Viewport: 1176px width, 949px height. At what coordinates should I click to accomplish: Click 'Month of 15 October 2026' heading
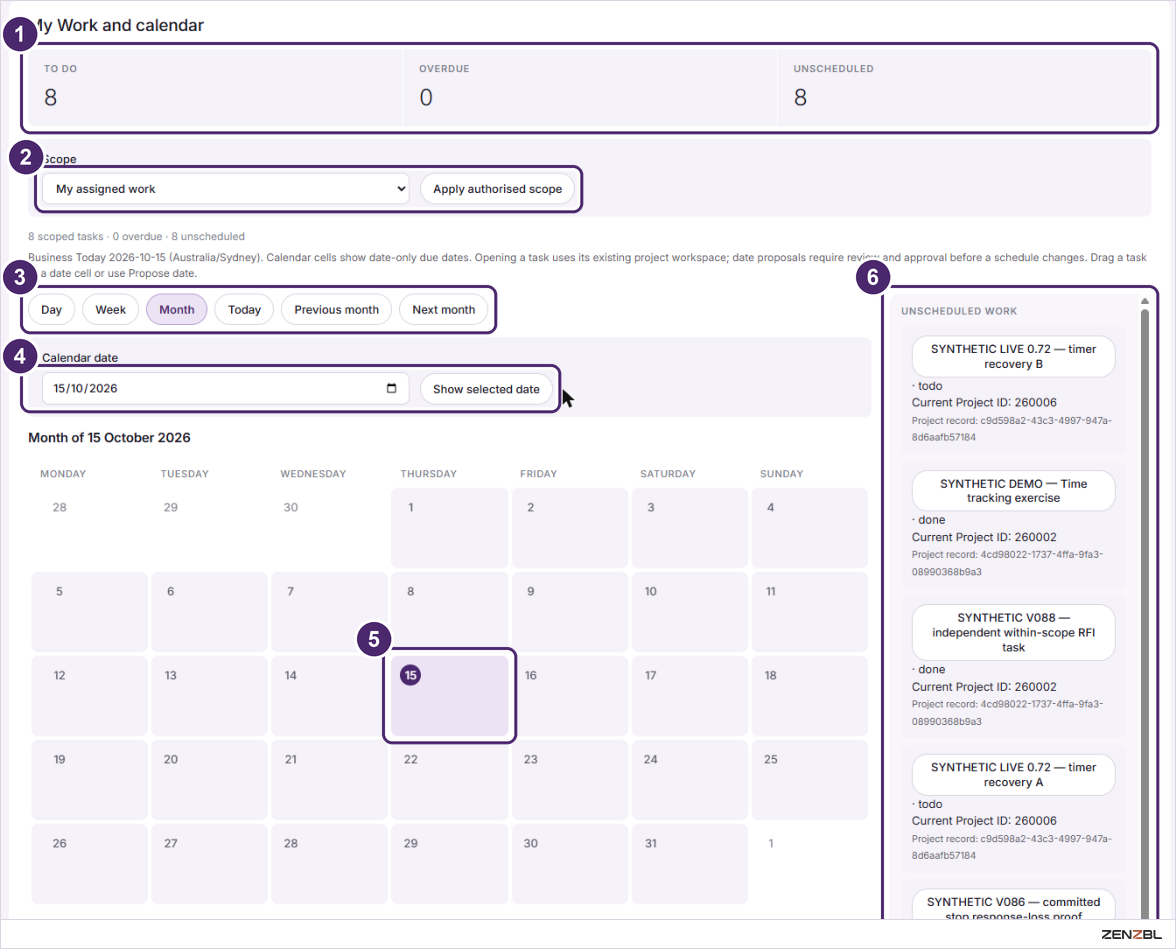(x=110, y=437)
